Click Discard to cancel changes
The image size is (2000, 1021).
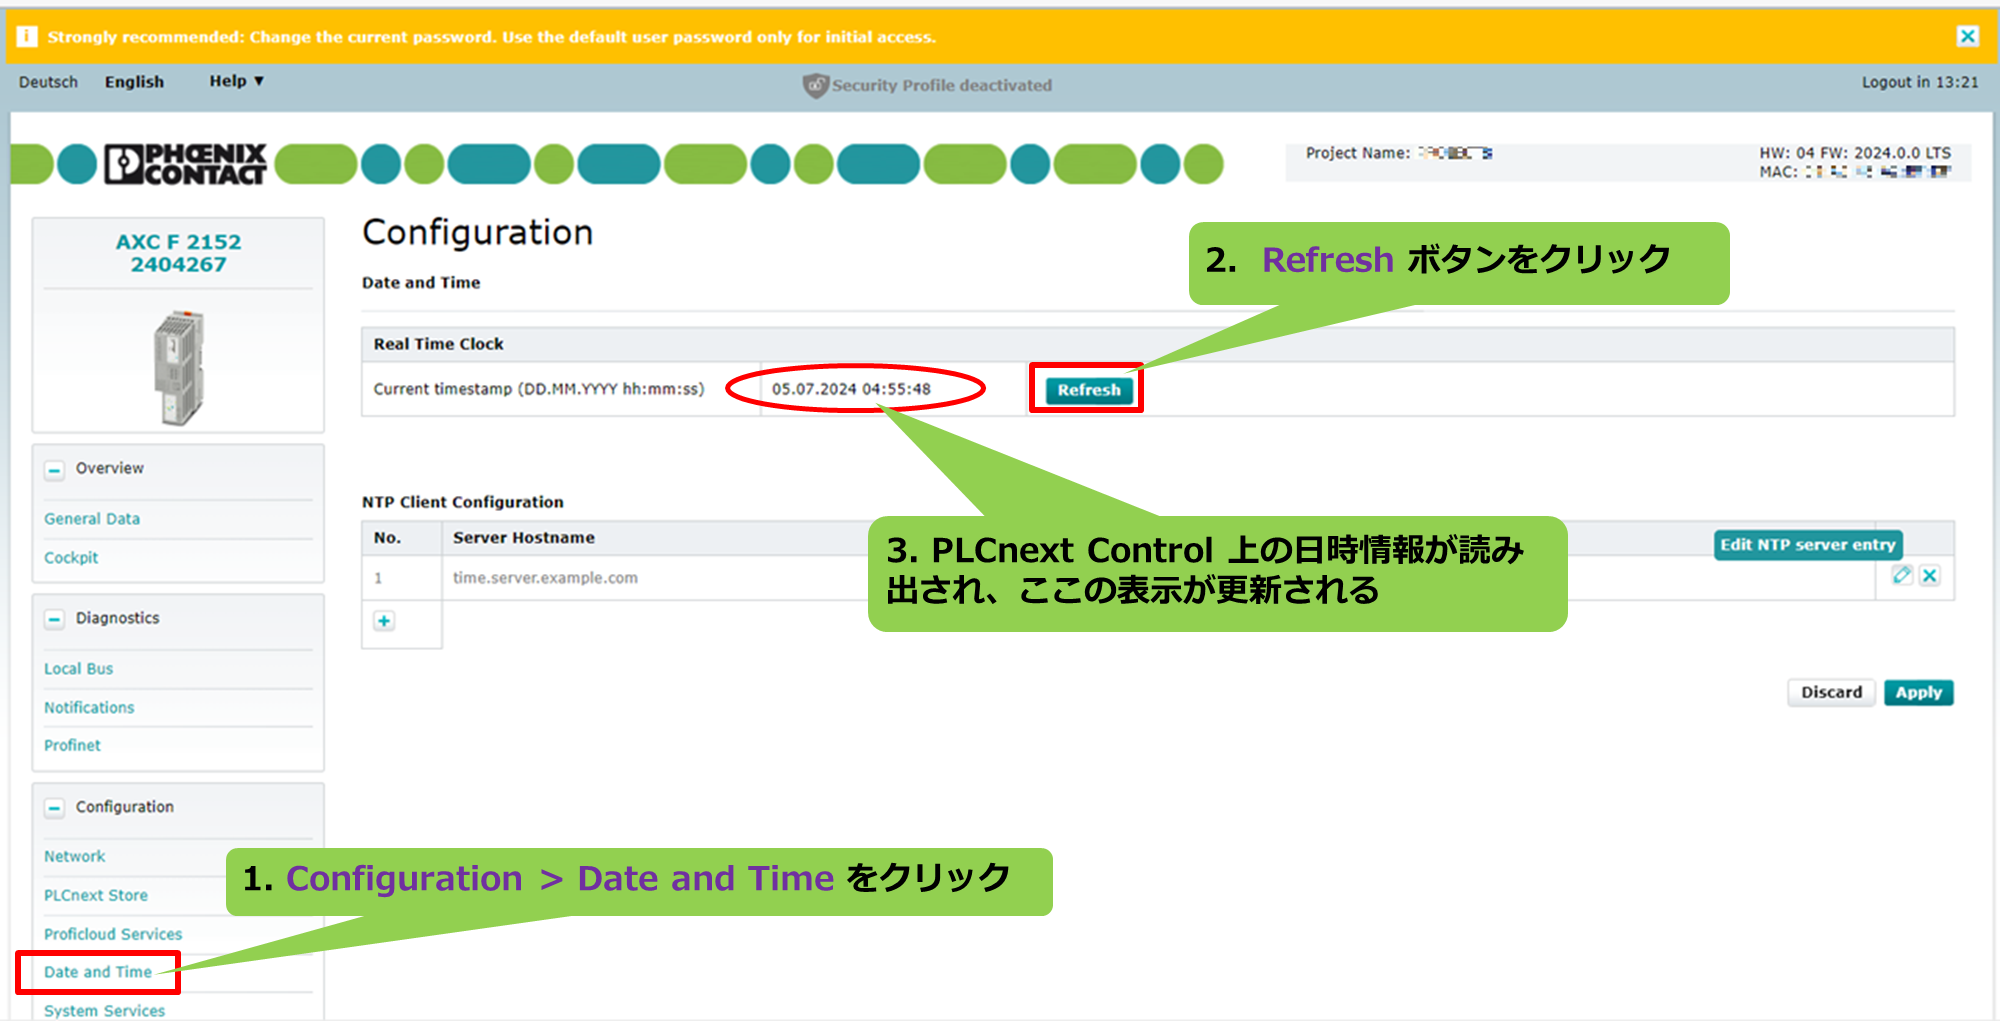coord(1831,692)
